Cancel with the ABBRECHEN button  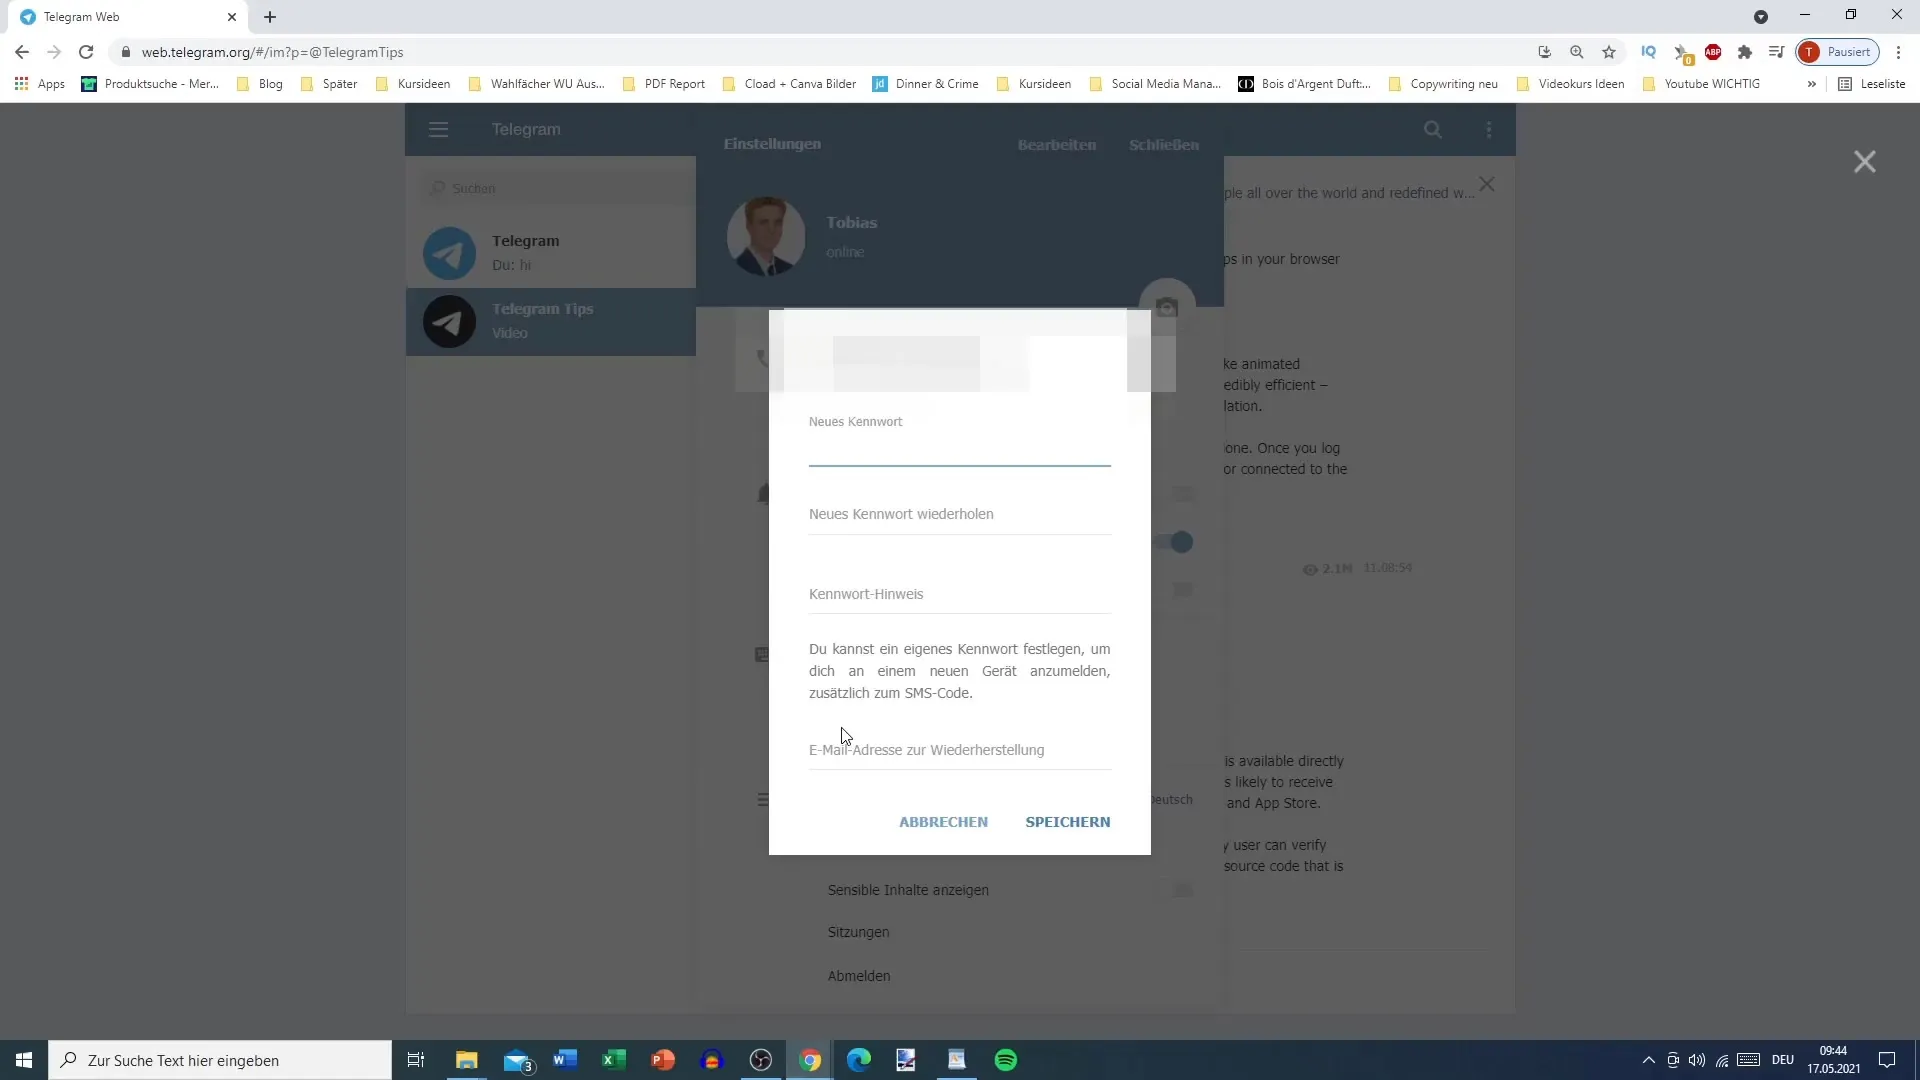(x=943, y=822)
